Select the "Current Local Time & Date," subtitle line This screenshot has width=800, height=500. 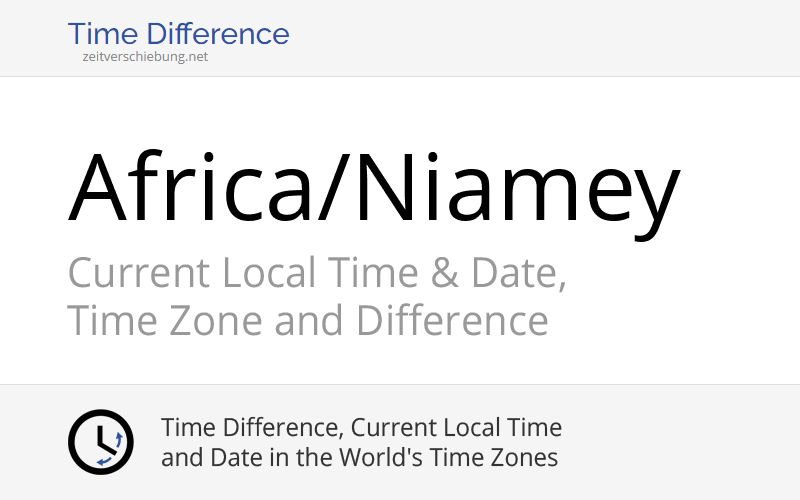tap(317, 273)
